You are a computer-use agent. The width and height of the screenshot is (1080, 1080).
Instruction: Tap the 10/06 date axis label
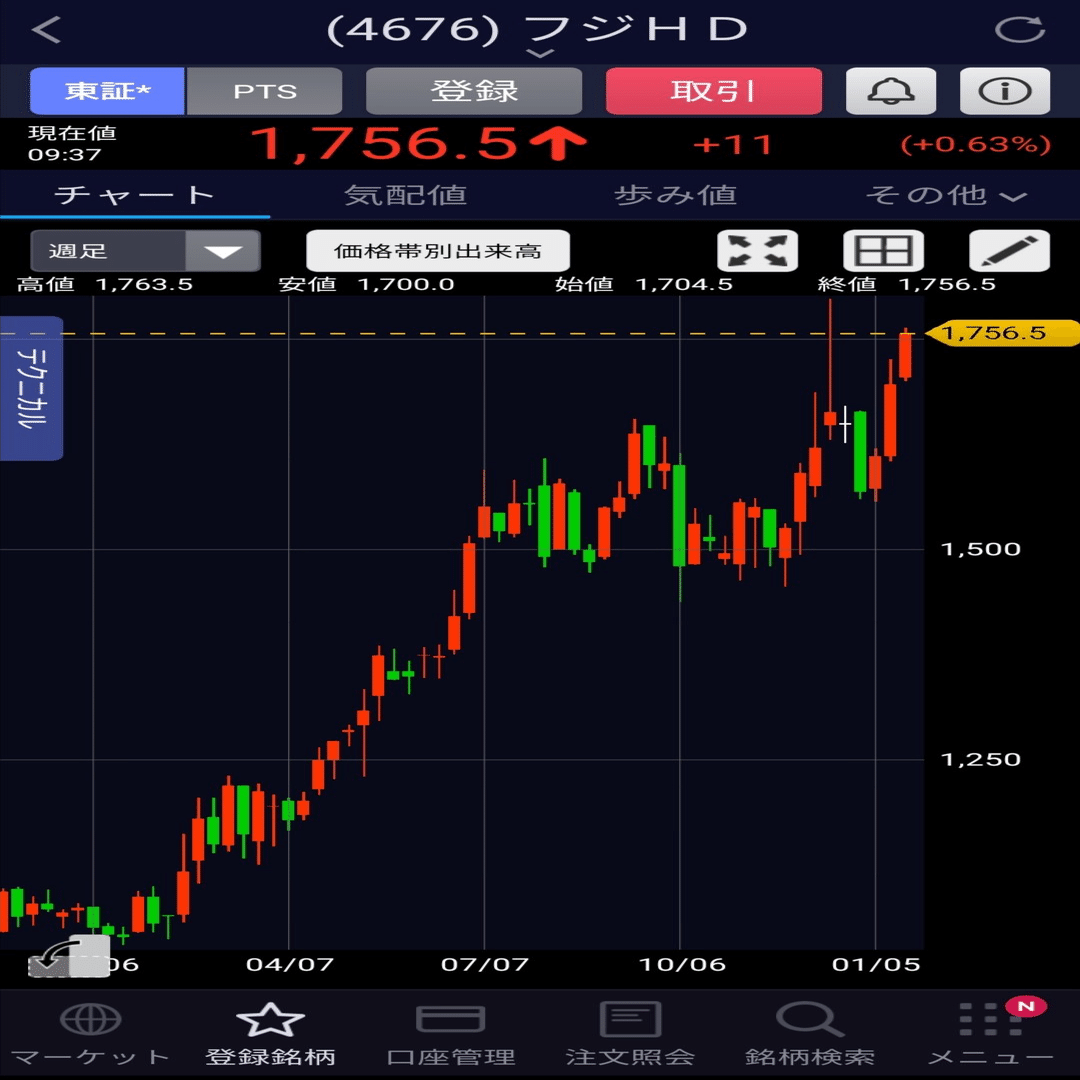tap(682, 964)
